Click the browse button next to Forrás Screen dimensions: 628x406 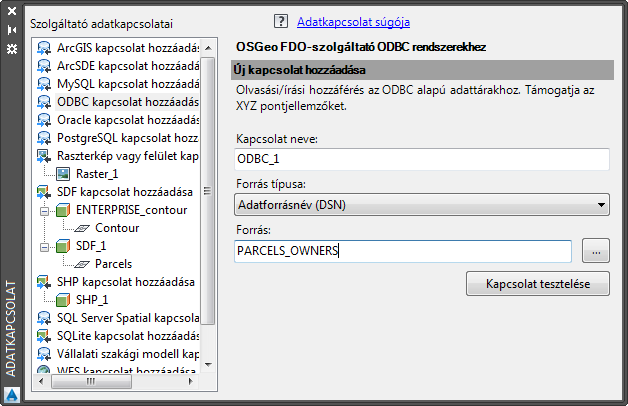coord(596,251)
